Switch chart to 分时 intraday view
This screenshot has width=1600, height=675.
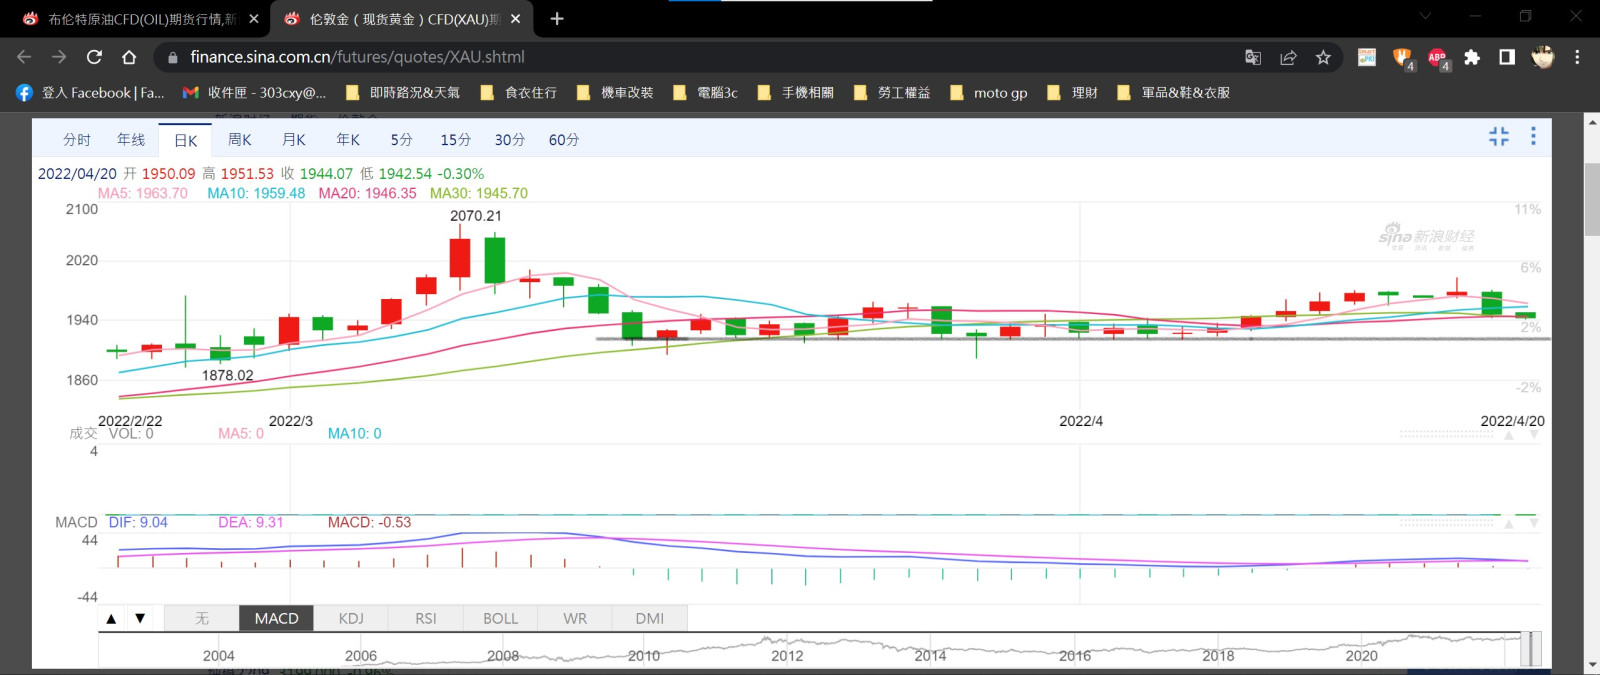(77, 140)
